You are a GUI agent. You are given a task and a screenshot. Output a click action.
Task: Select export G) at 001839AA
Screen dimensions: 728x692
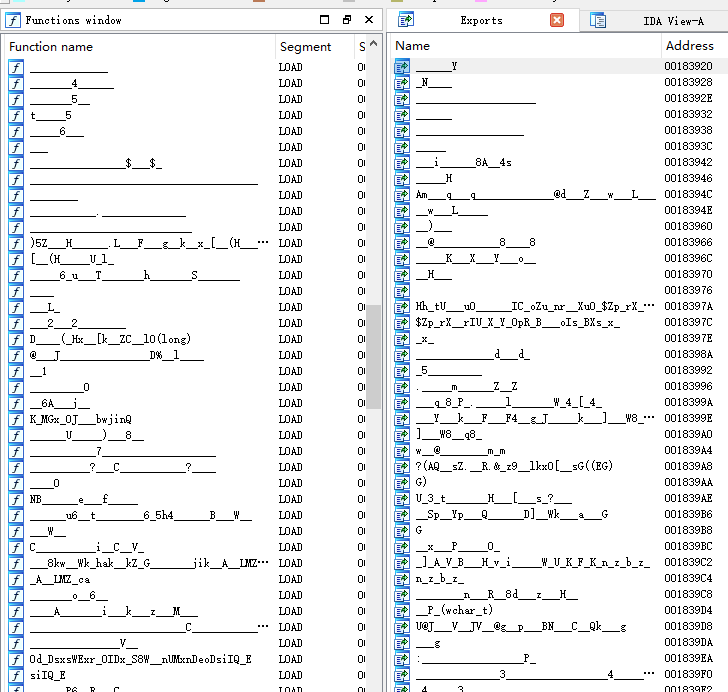coord(421,483)
